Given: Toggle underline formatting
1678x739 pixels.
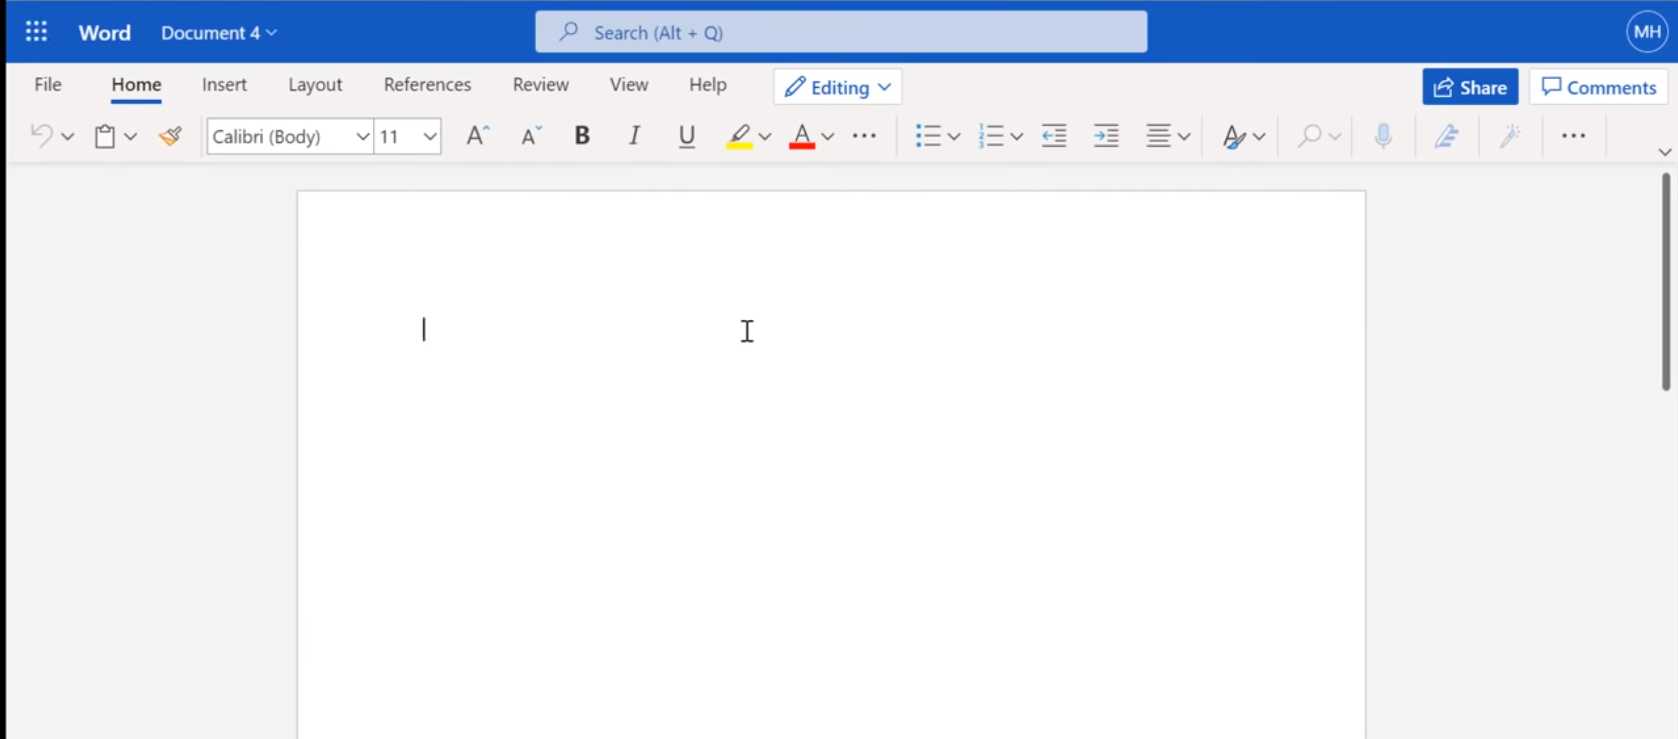Looking at the screenshot, I should [x=687, y=136].
